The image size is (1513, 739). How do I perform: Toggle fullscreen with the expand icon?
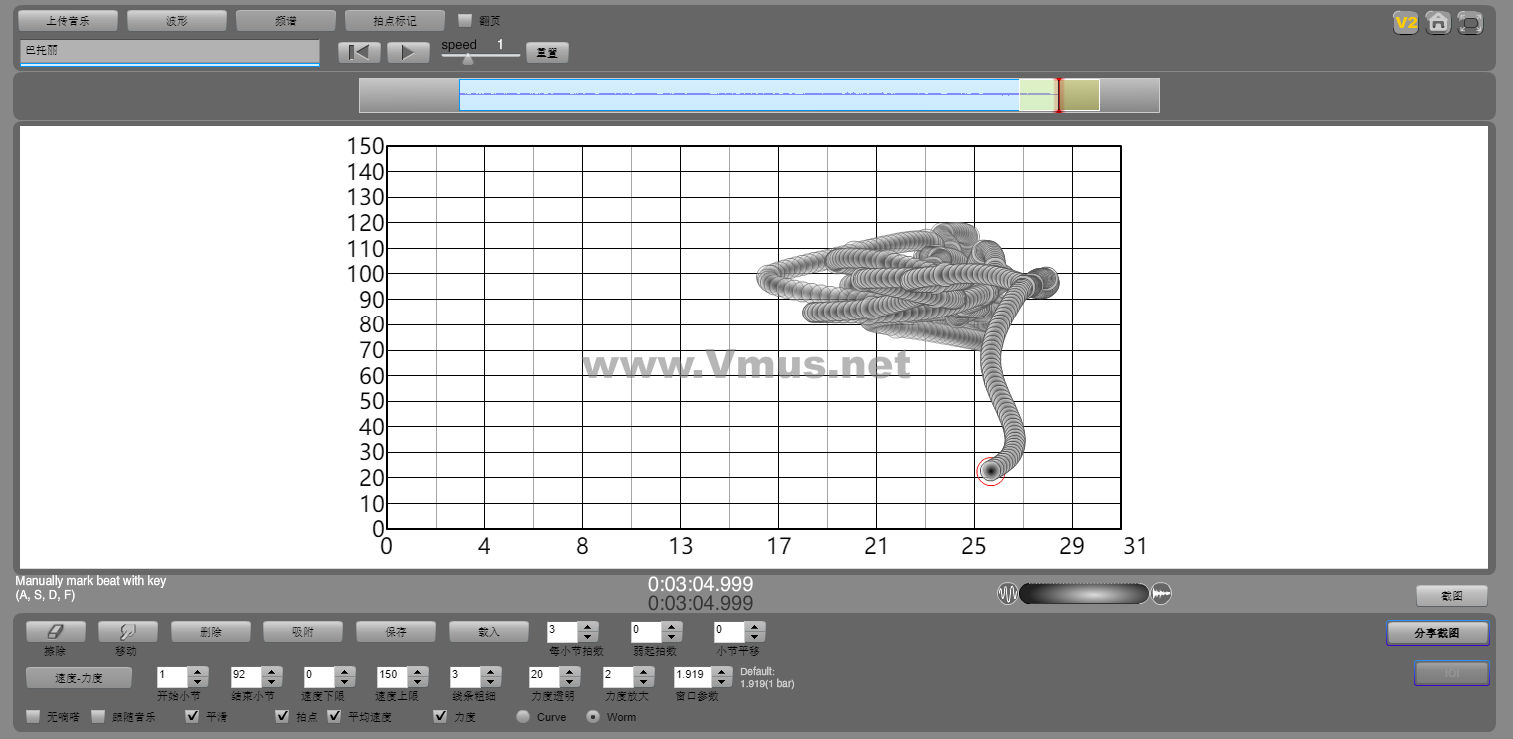[1470, 23]
